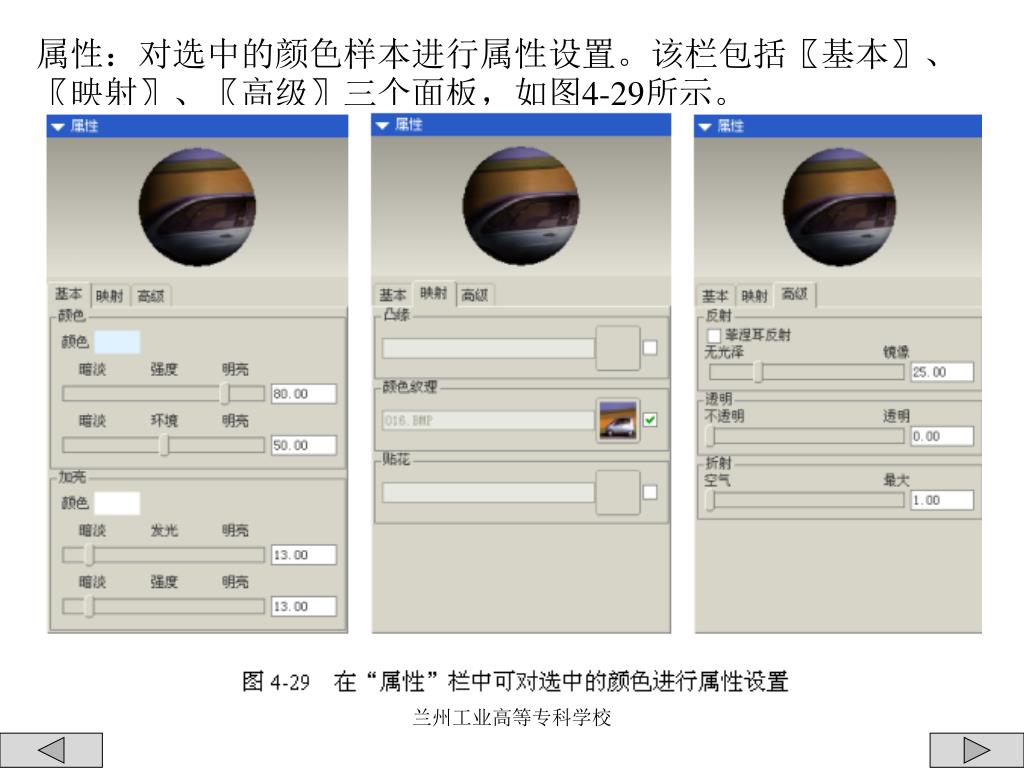This screenshot has width=1024, height=768.
Task: Collapse the middle 属性 panel header triangle
Action: 382,125
